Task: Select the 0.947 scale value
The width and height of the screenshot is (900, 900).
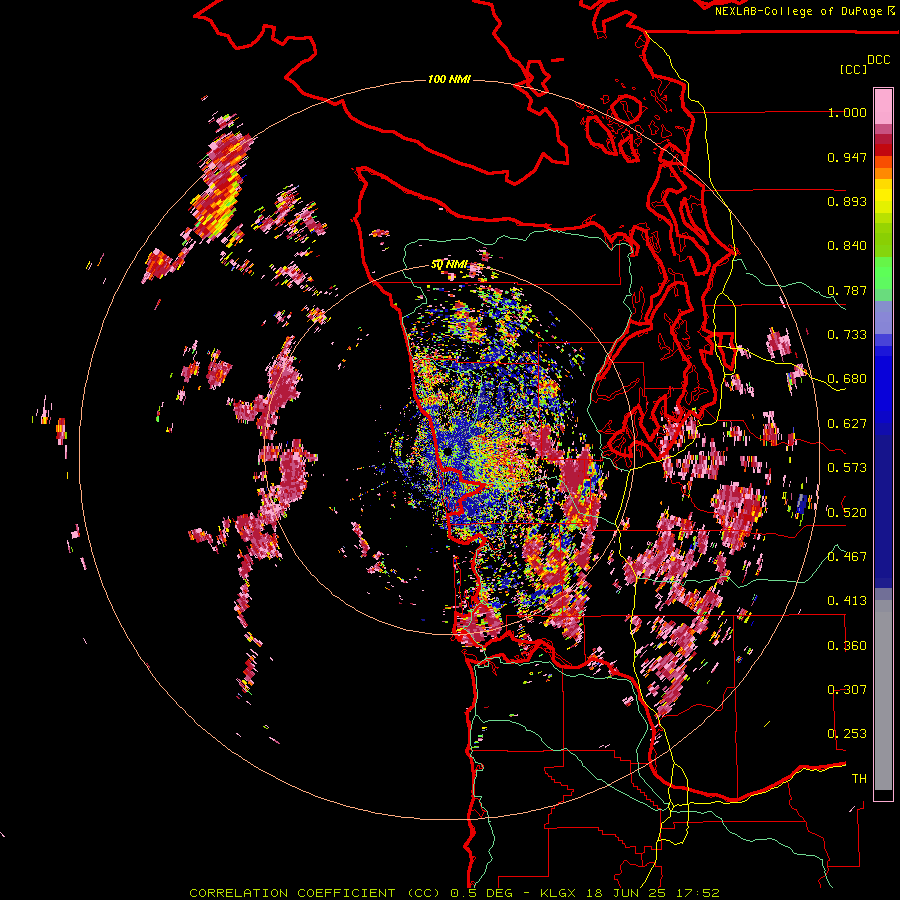Action: point(847,157)
